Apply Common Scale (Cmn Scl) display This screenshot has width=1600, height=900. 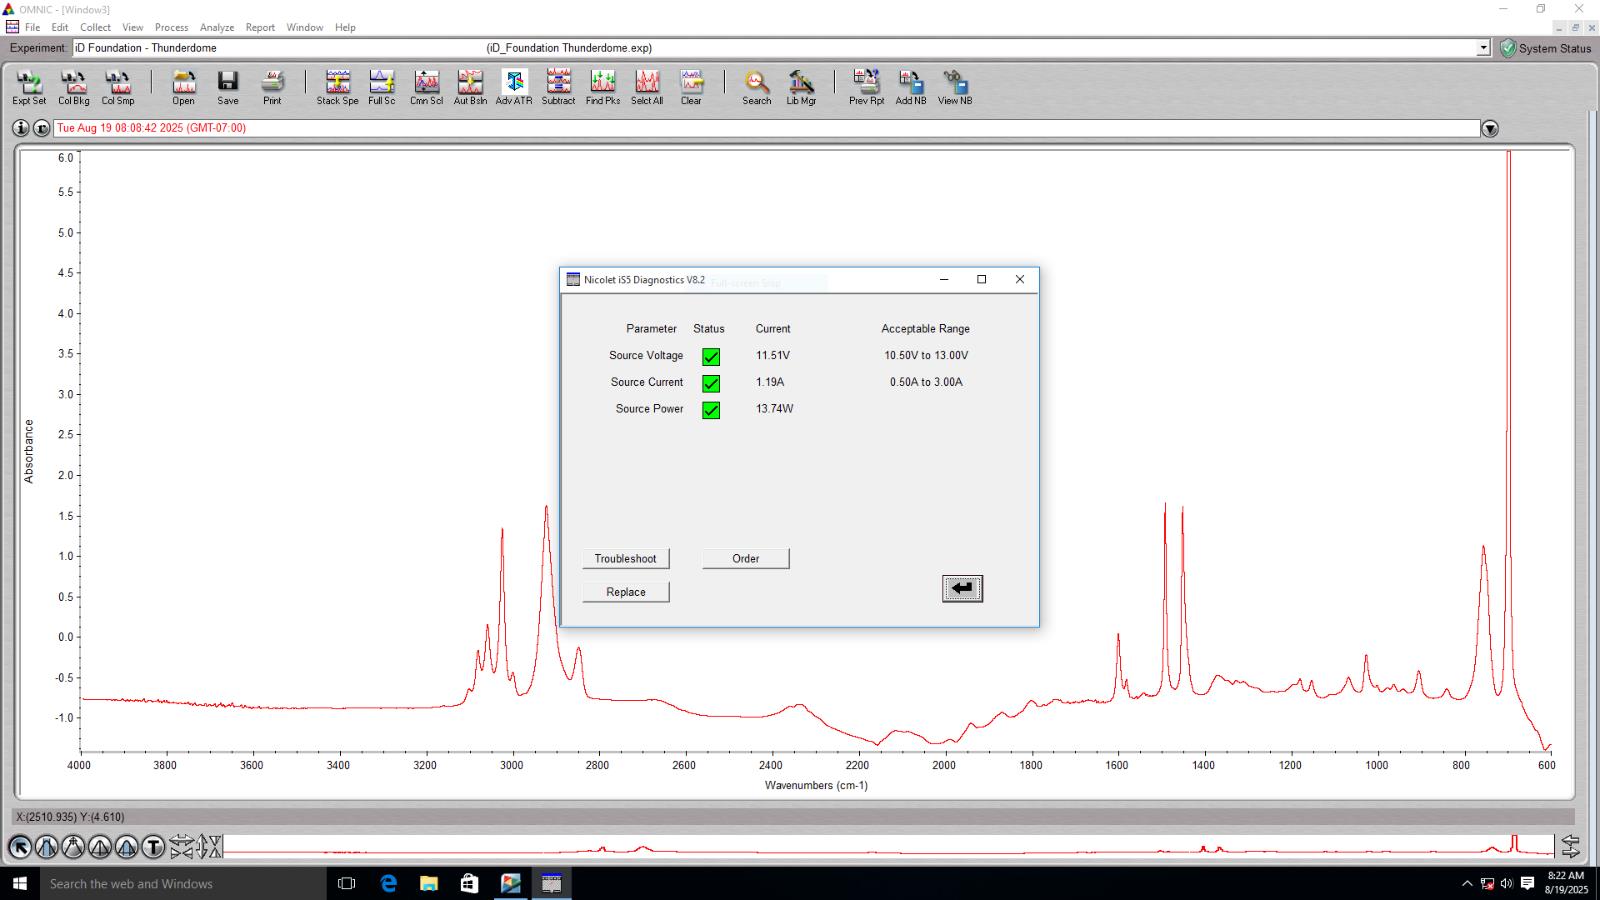pyautogui.click(x=426, y=87)
